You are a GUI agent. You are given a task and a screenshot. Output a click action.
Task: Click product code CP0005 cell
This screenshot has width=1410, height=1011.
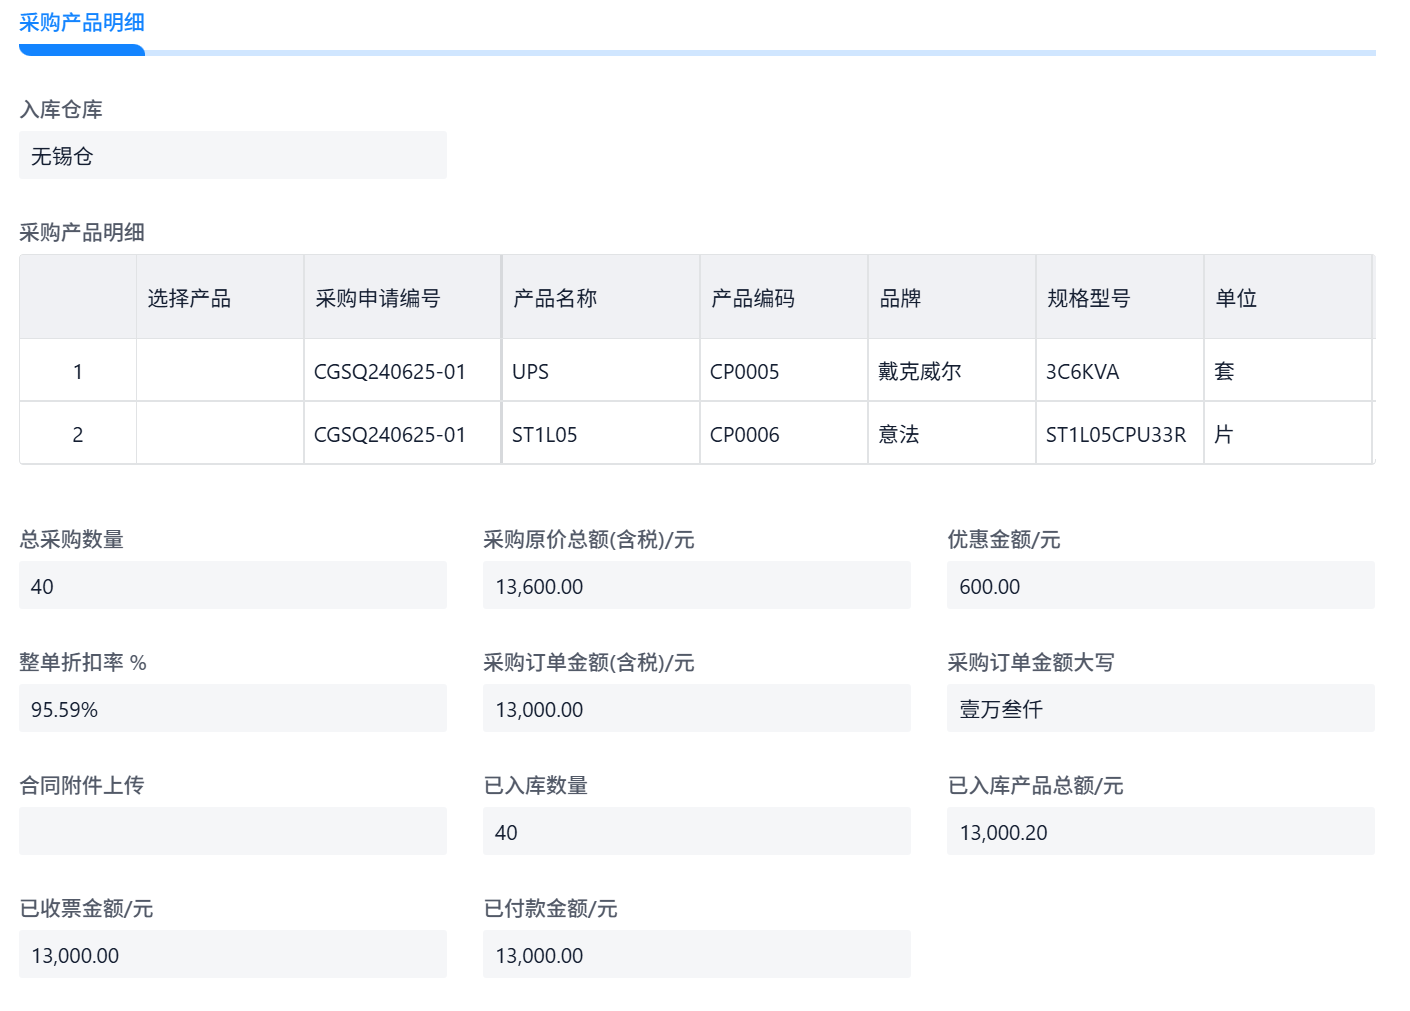783,371
